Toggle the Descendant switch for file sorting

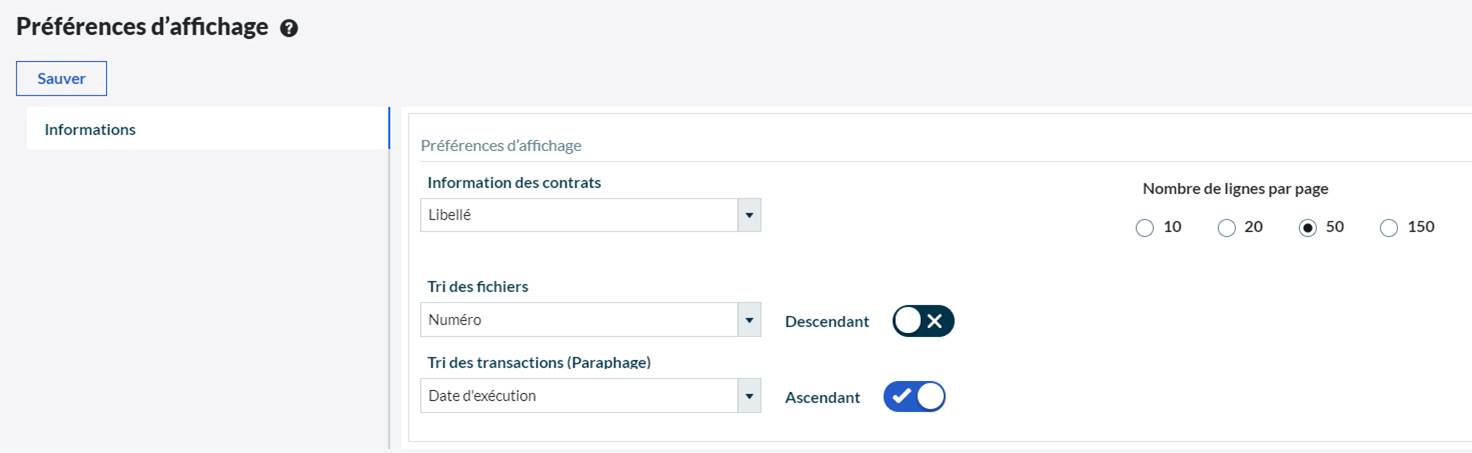tap(923, 321)
